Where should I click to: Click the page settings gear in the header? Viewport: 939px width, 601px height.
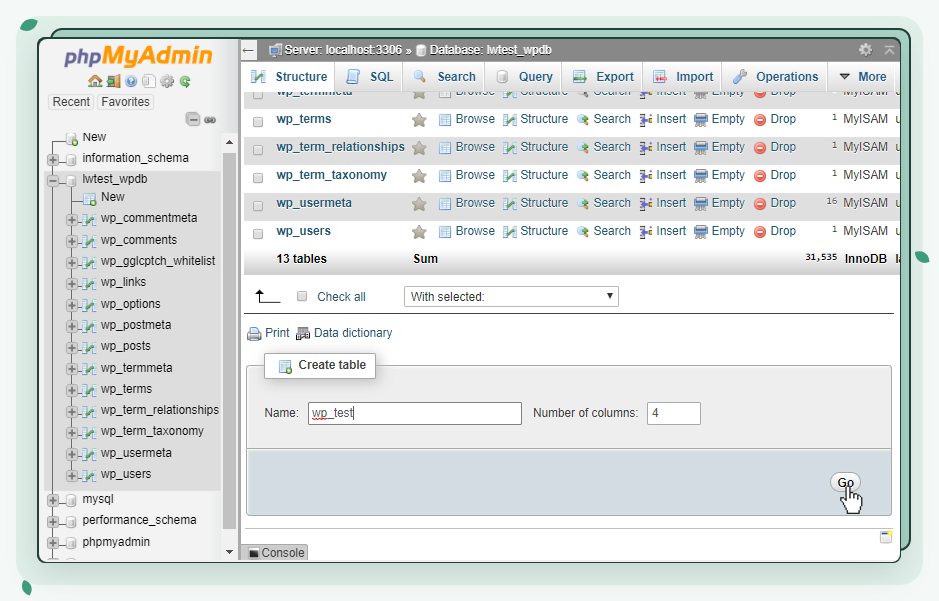coord(865,50)
